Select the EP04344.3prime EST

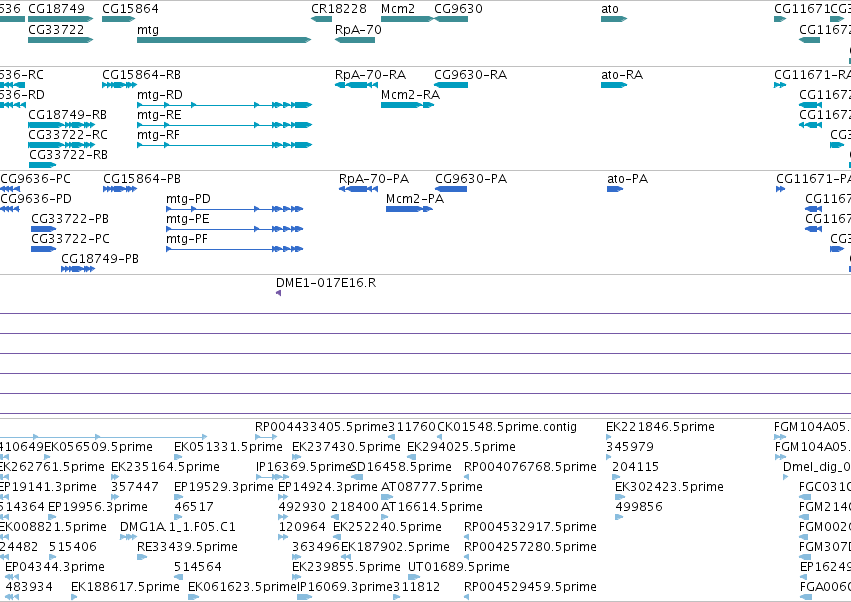pyautogui.click(x=12, y=577)
